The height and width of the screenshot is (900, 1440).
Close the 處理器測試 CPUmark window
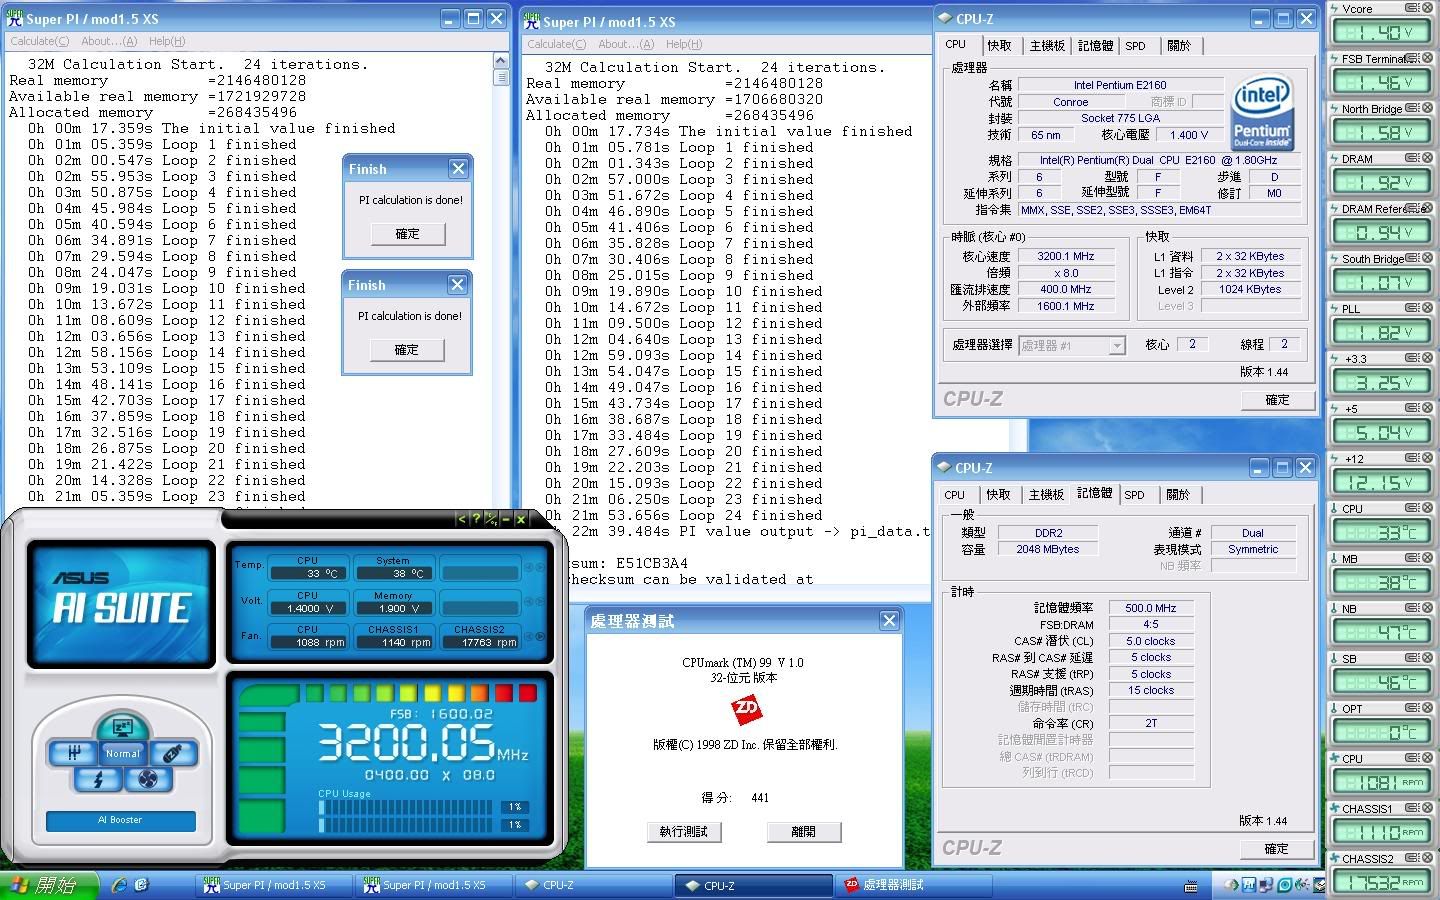[x=889, y=621]
